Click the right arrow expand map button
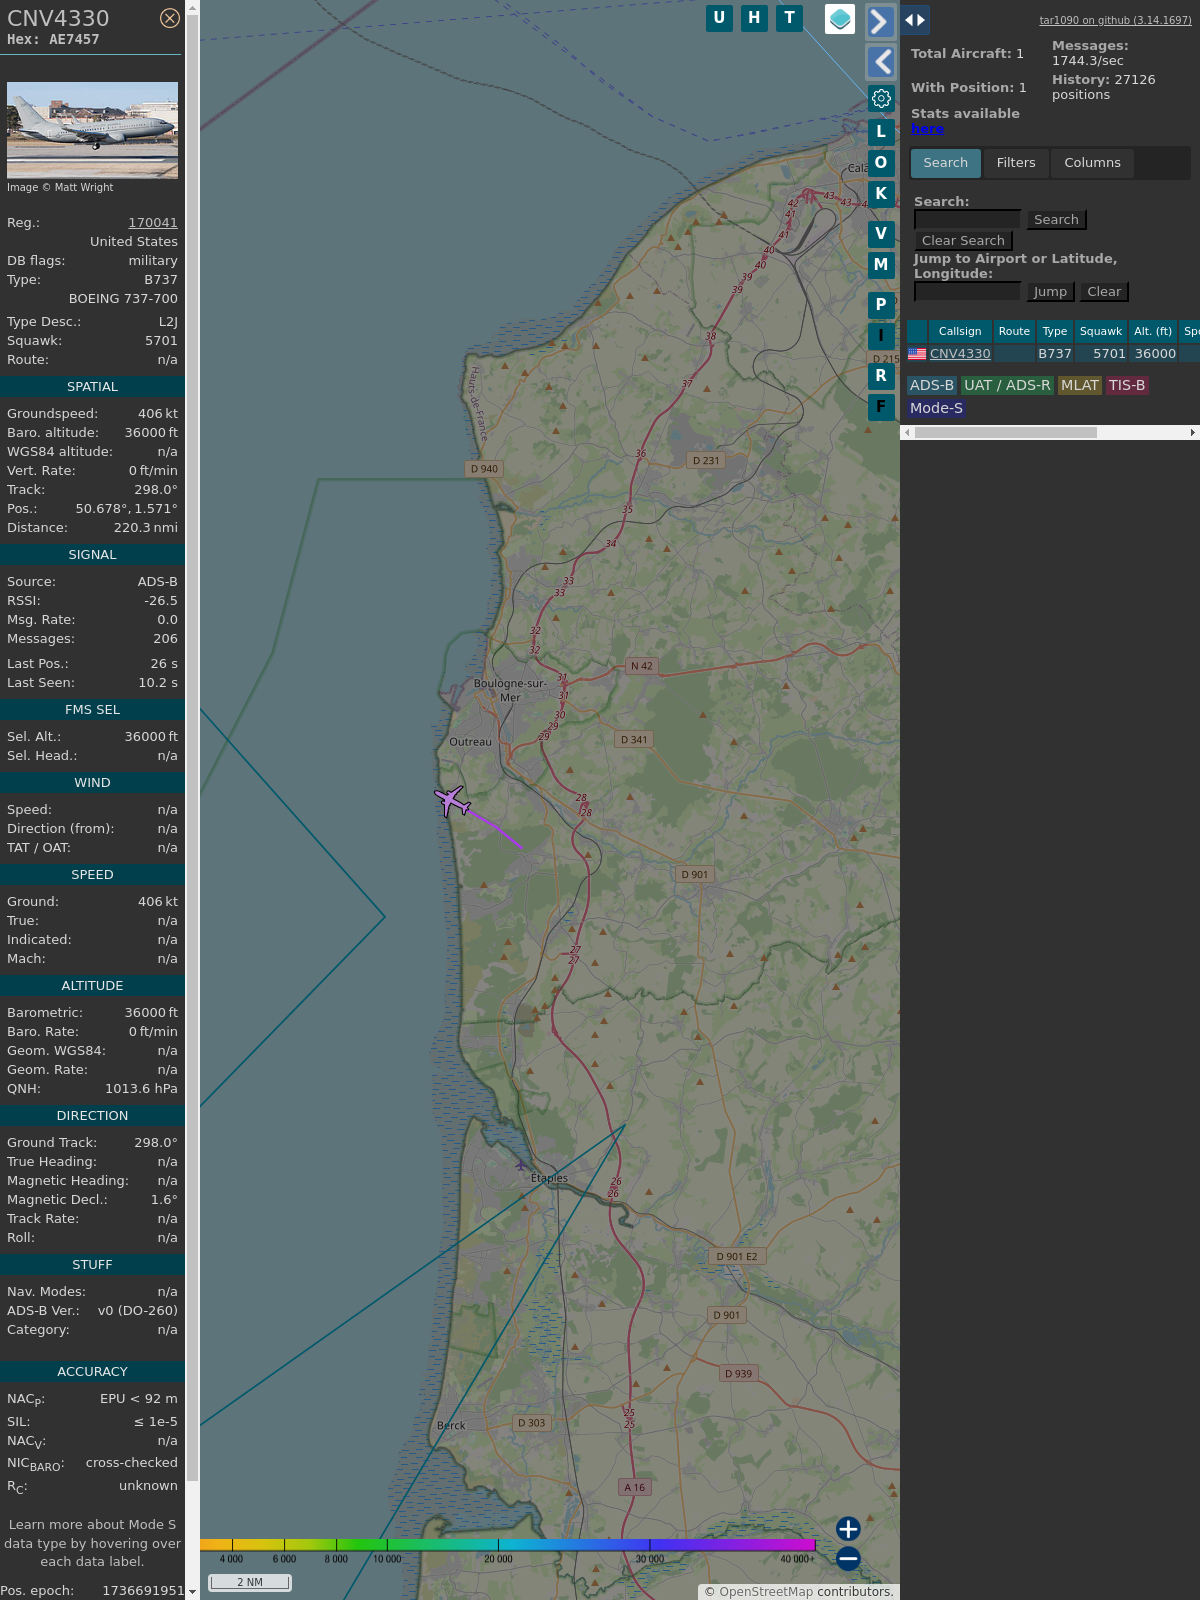This screenshot has height=1600, width=1200. (880, 22)
